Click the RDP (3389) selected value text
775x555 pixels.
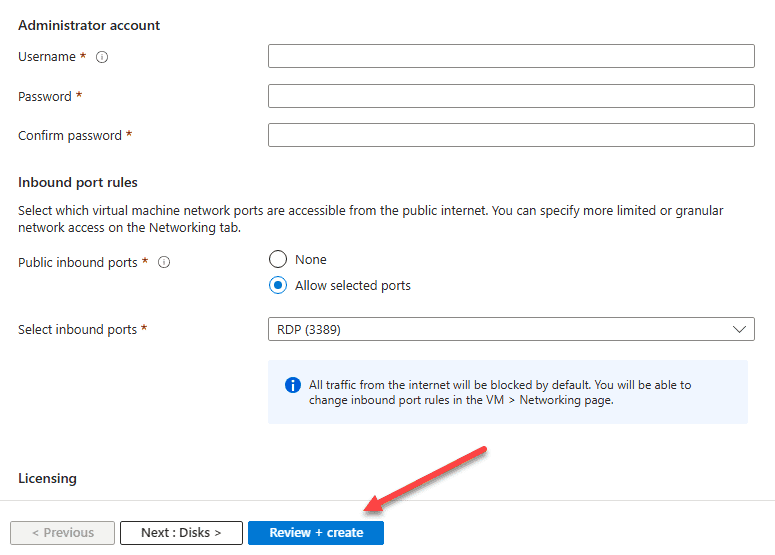pos(309,330)
